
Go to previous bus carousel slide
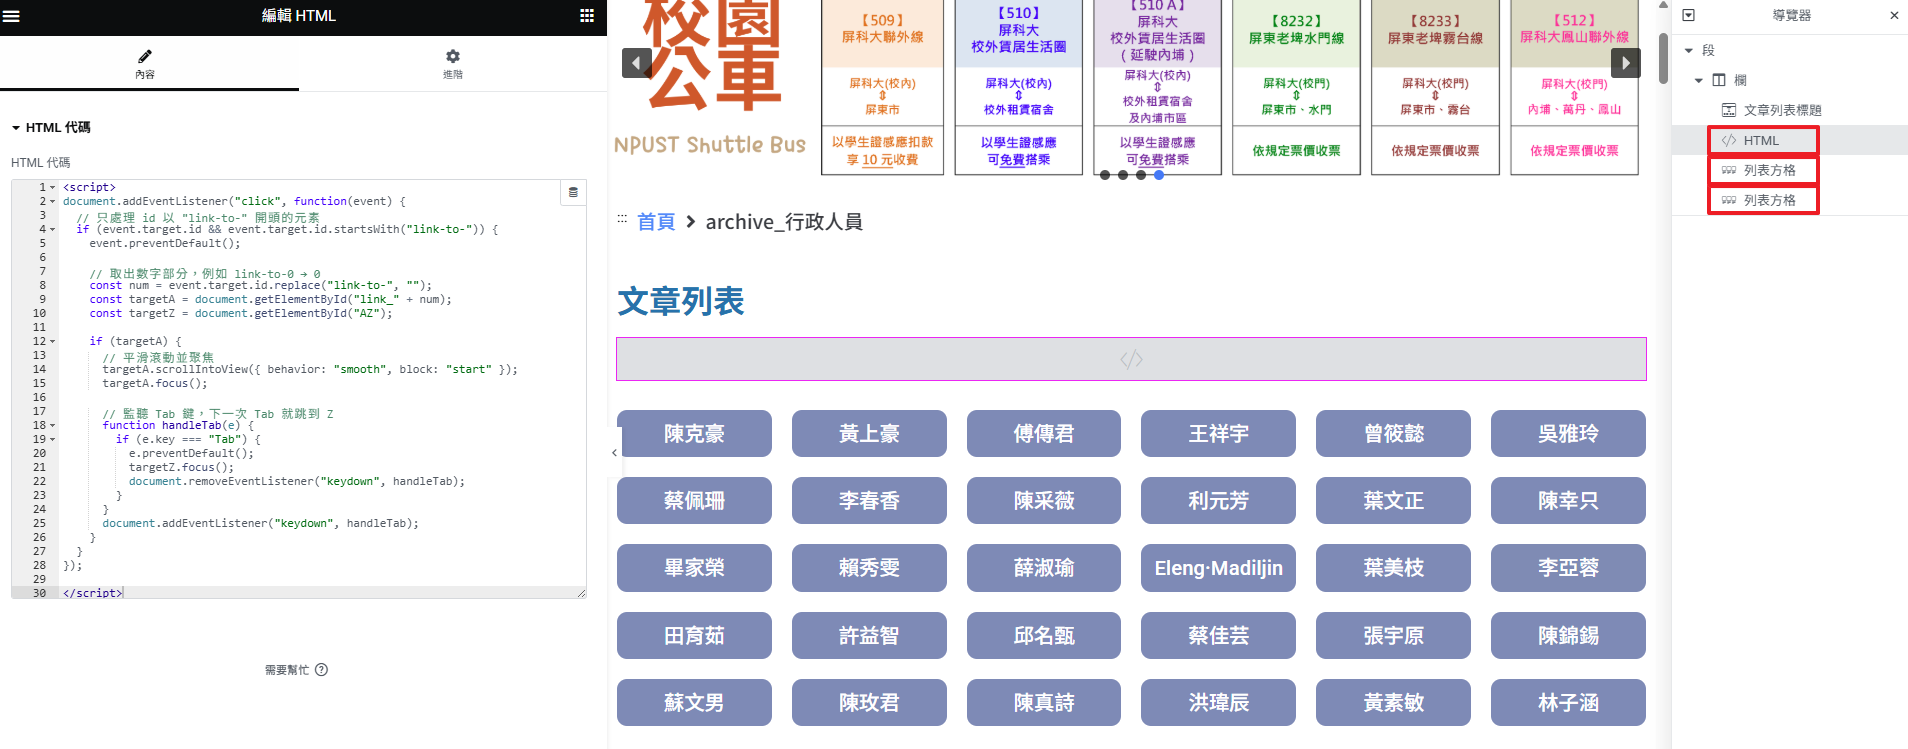pyautogui.click(x=636, y=63)
